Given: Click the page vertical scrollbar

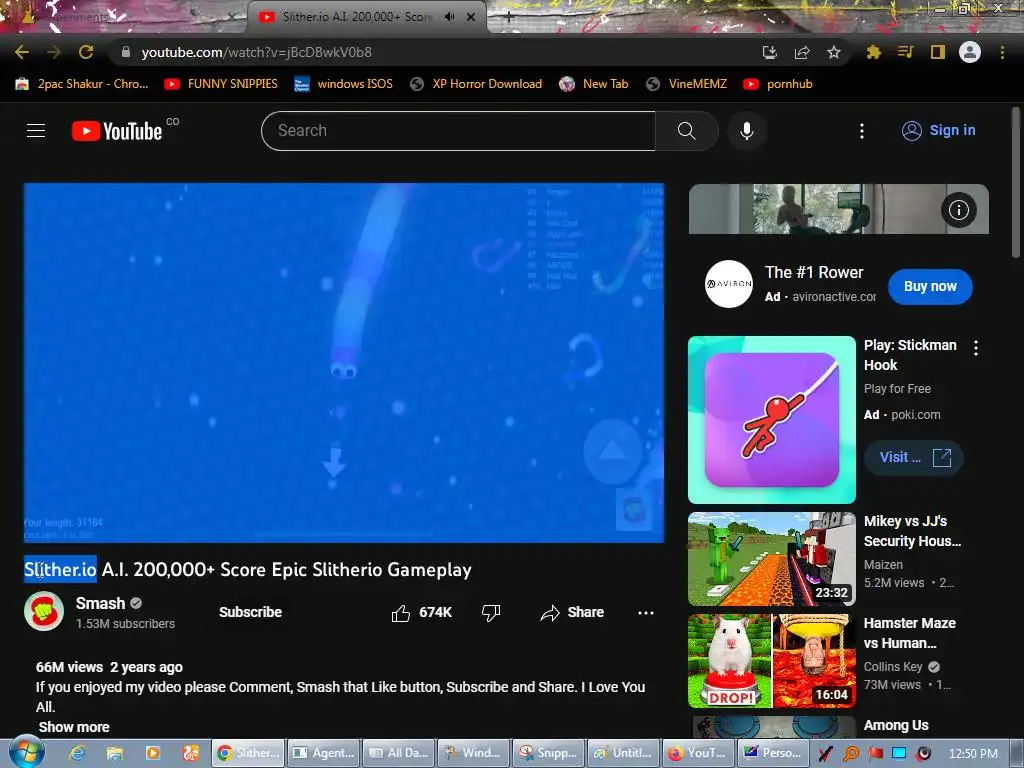Looking at the screenshot, I should 1016,183.
